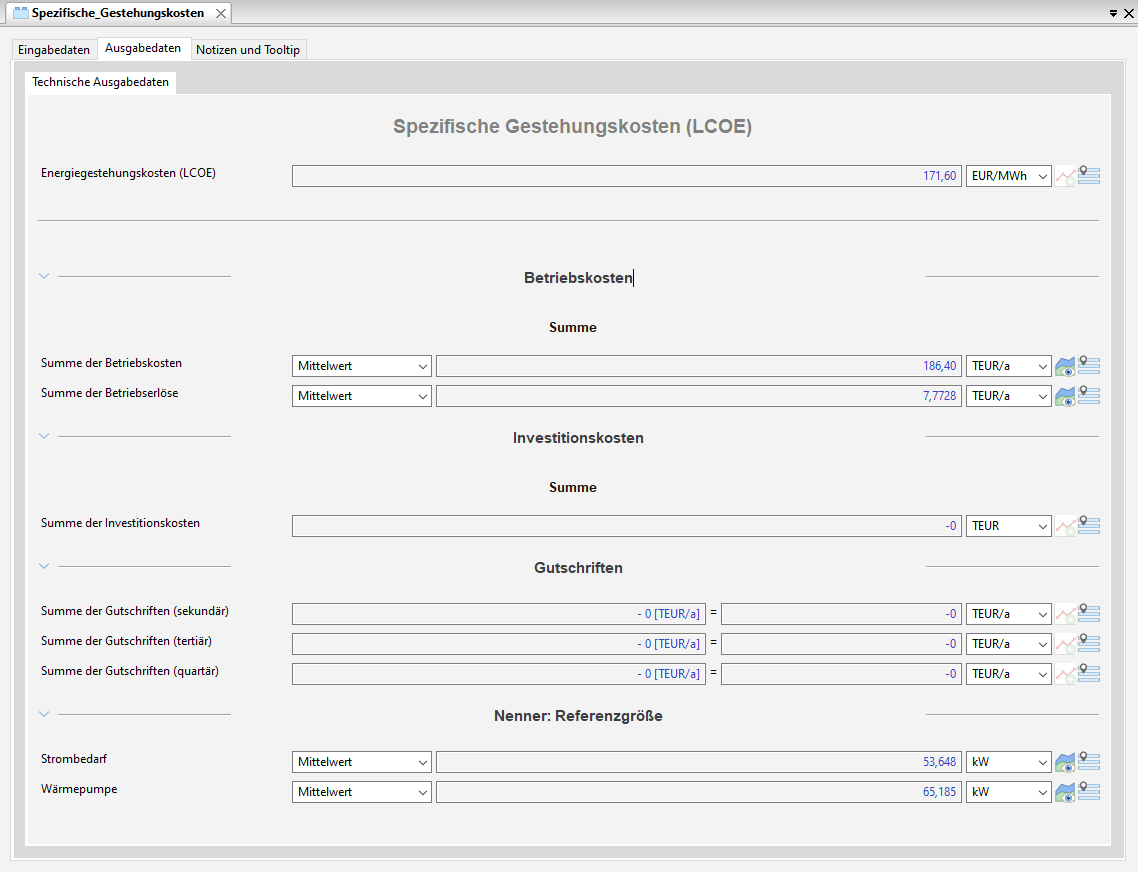This screenshot has width=1138, height=872.
Task: Click the Wärmepumpe value field showing 65,185
Action: pos(699,791)
